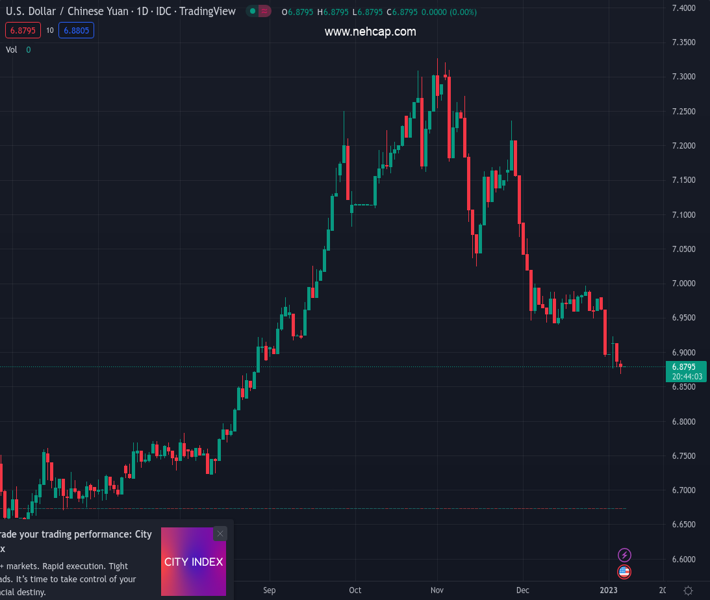Click the OHLC values in chart legend
The image size is (710, 600).
[x=380, y=12]
